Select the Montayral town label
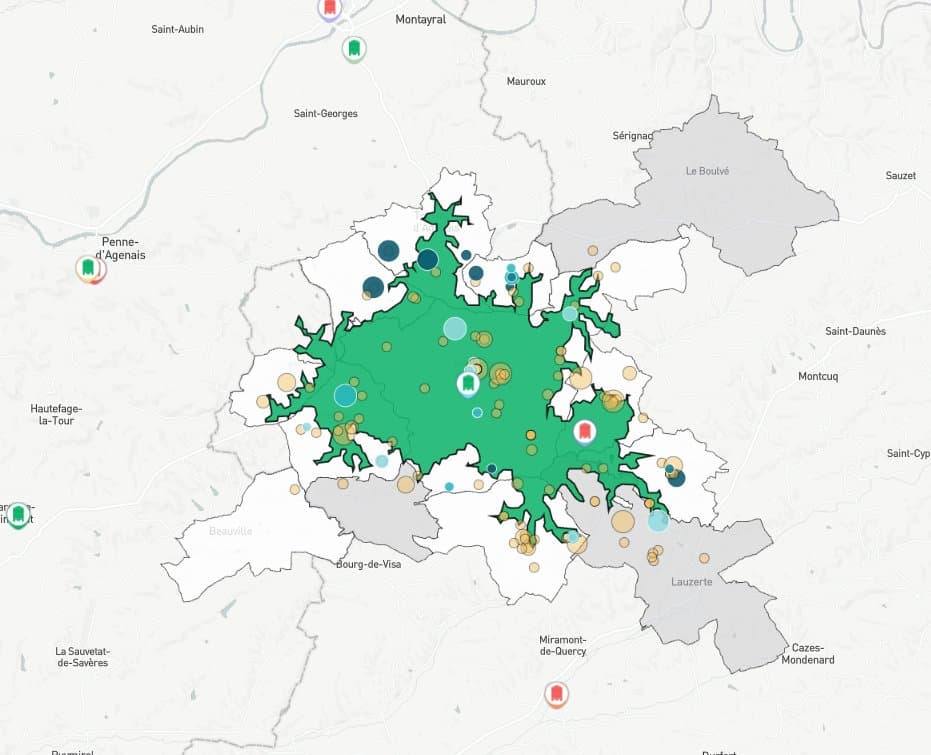931x755 pixels. coord(420,20)
